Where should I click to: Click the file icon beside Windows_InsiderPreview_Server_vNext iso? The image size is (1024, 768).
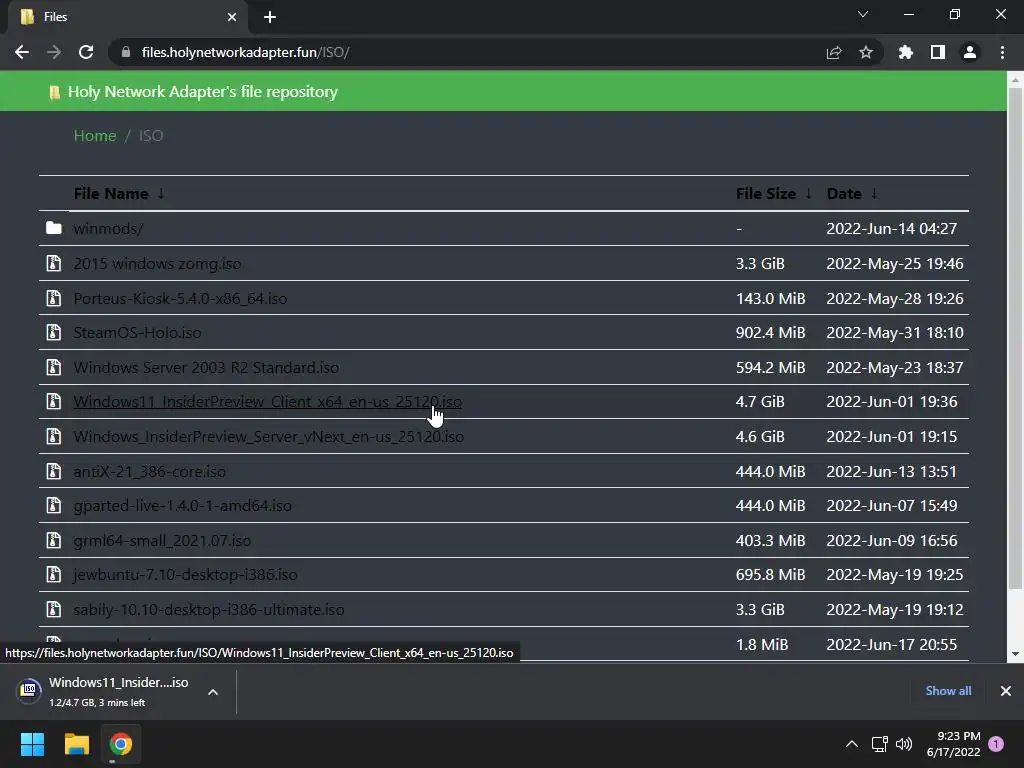tap(54, 436)
